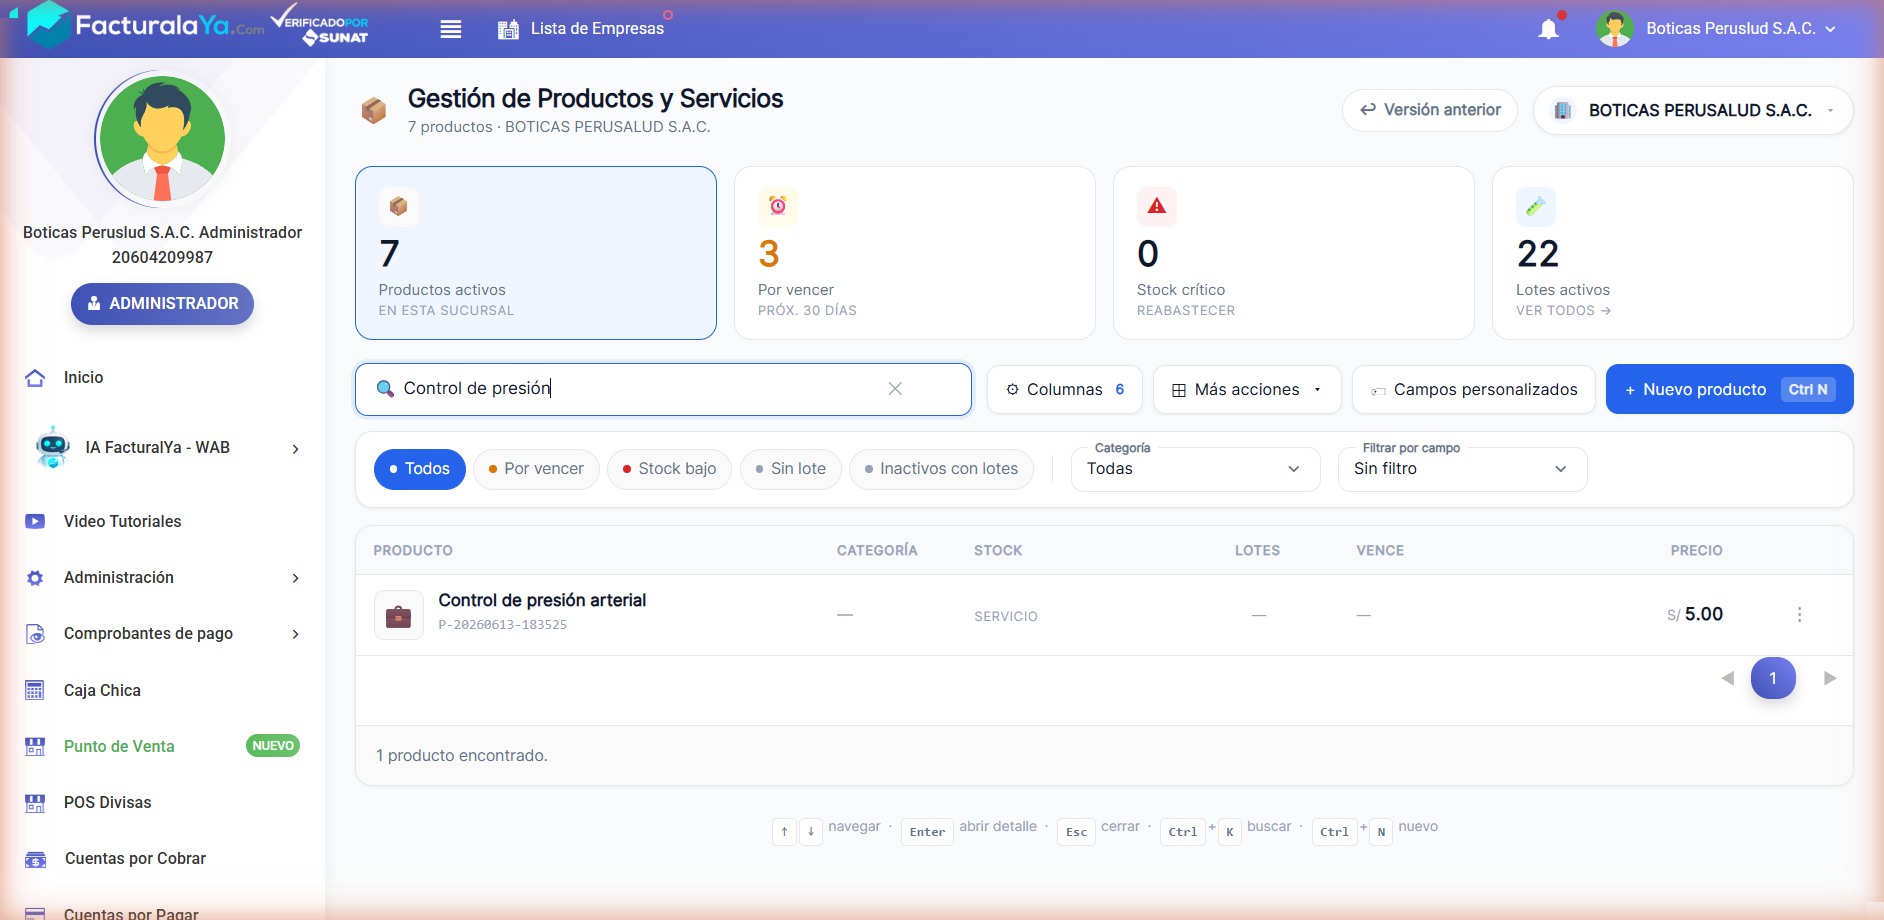Click Lista de Empresas link
This screenshot has height=920, width=1884.
pyautogui.click(x=597, y=29)
